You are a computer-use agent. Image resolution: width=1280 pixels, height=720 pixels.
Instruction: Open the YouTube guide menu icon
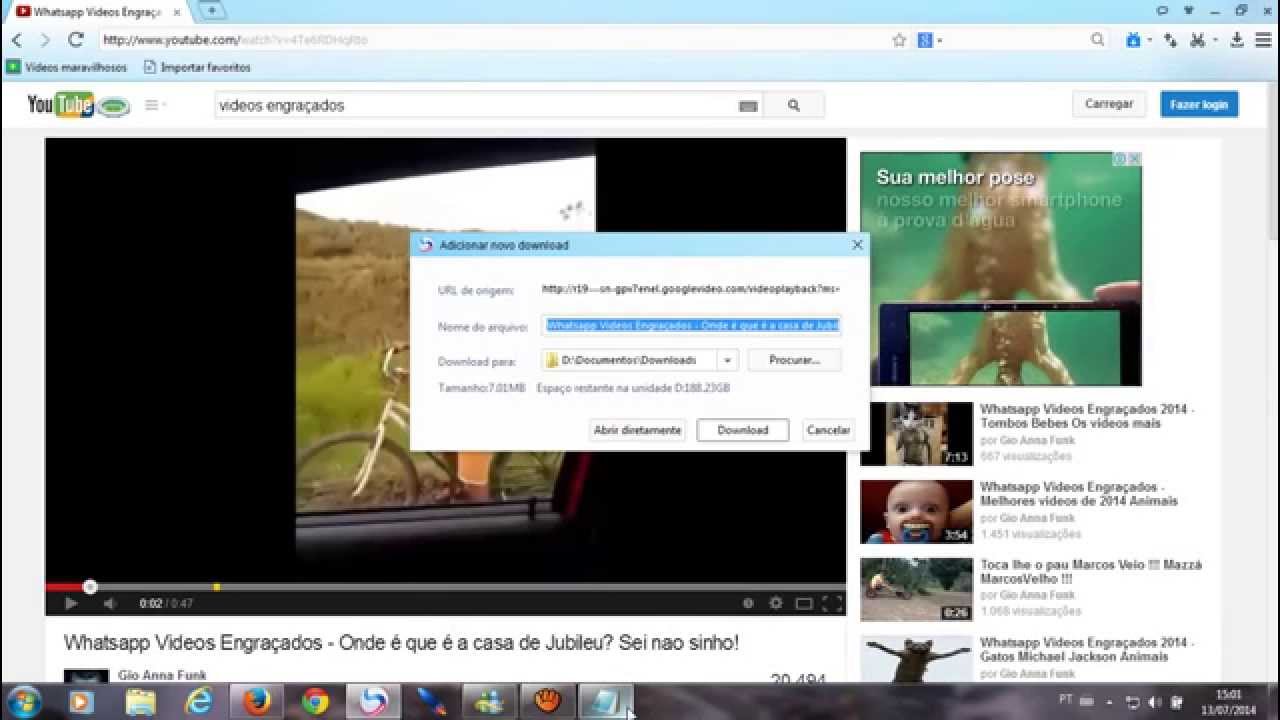[152, 104]
